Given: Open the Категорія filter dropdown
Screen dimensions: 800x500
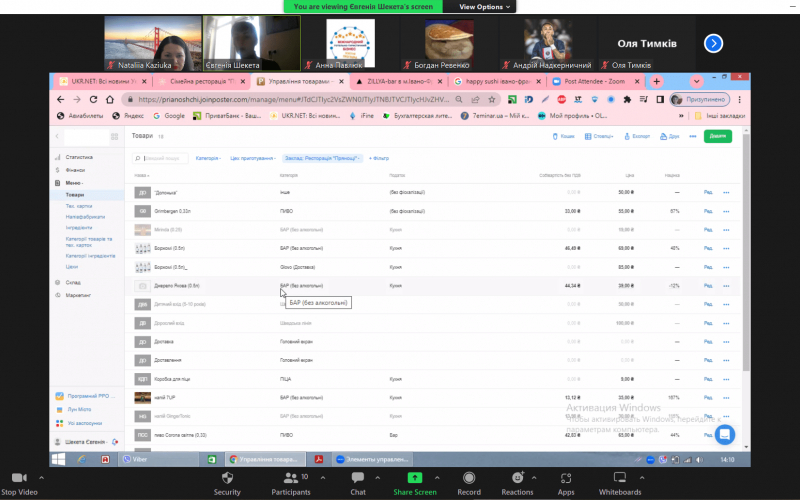Looking at the screenshot, I should [x=208, y=158].
